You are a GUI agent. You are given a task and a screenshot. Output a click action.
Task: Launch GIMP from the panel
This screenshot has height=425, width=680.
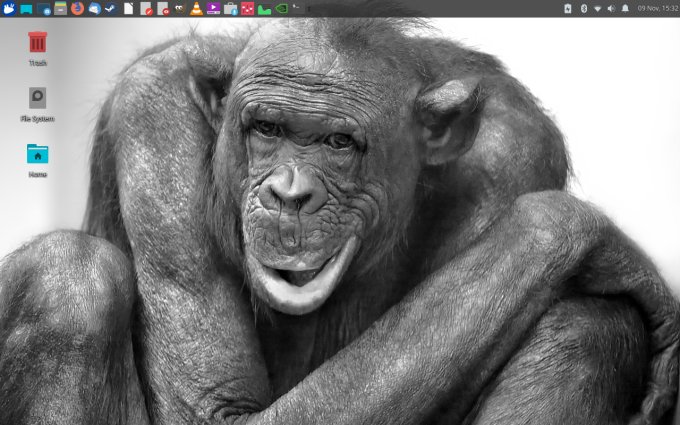(x=179, y=8)
